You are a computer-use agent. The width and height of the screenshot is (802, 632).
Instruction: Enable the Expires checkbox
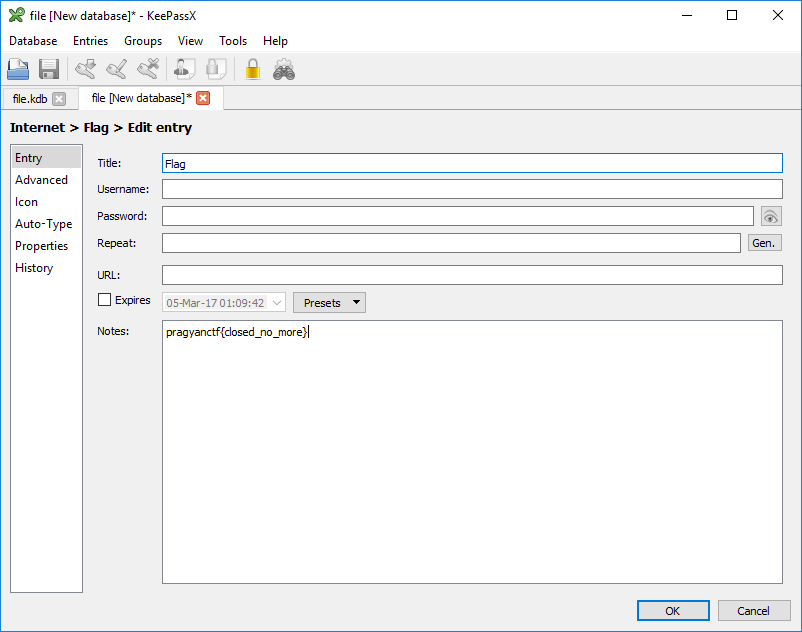[104, 300]
